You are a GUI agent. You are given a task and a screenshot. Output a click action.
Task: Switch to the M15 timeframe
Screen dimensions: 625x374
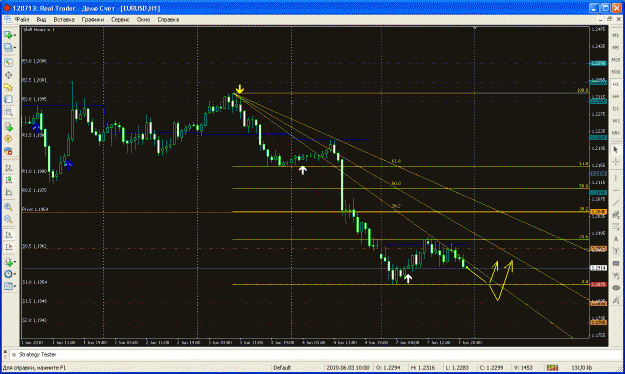pyautogui.click(x=616, y=60)
